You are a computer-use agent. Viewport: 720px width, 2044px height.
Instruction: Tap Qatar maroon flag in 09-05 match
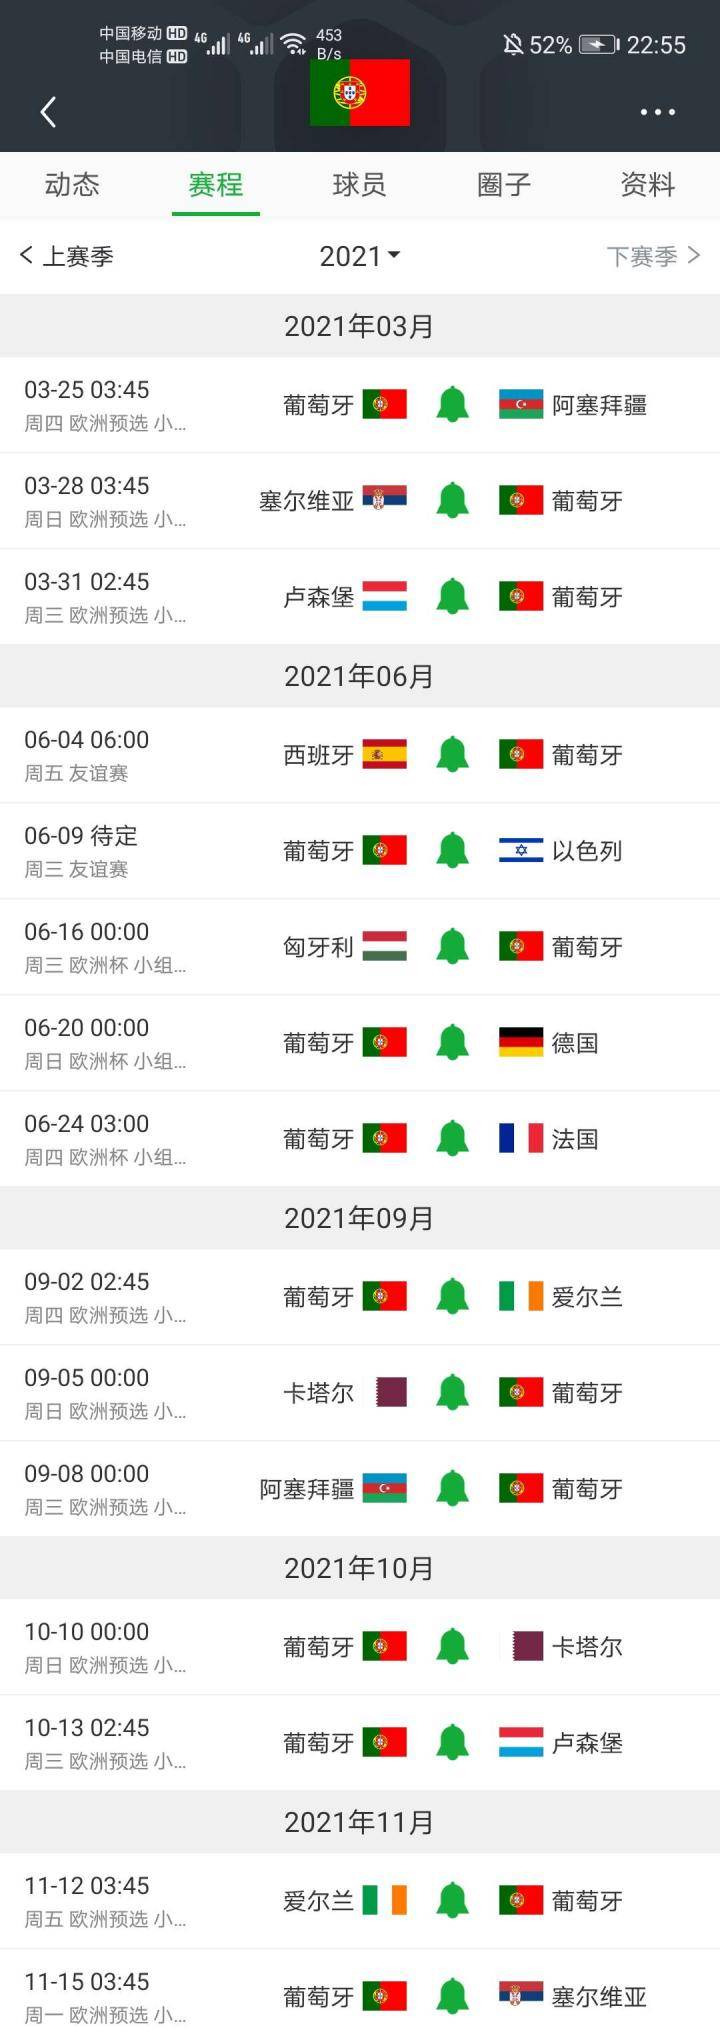tap(391, 1393)
